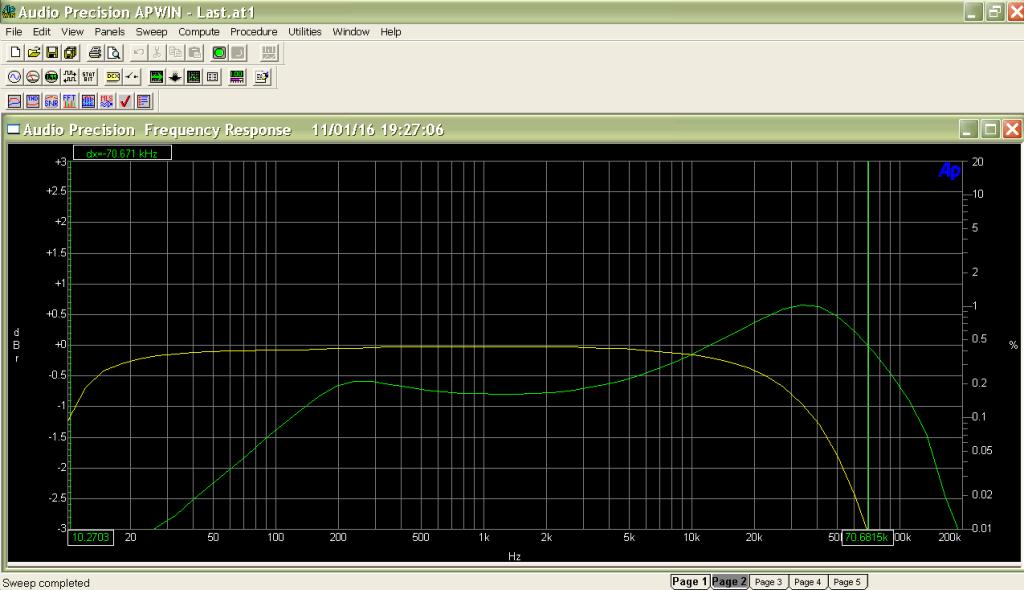1024x590 pixels.
Task: Switch to the Page 5 tab
Action: pyautogui.click(x=847, y=582)
